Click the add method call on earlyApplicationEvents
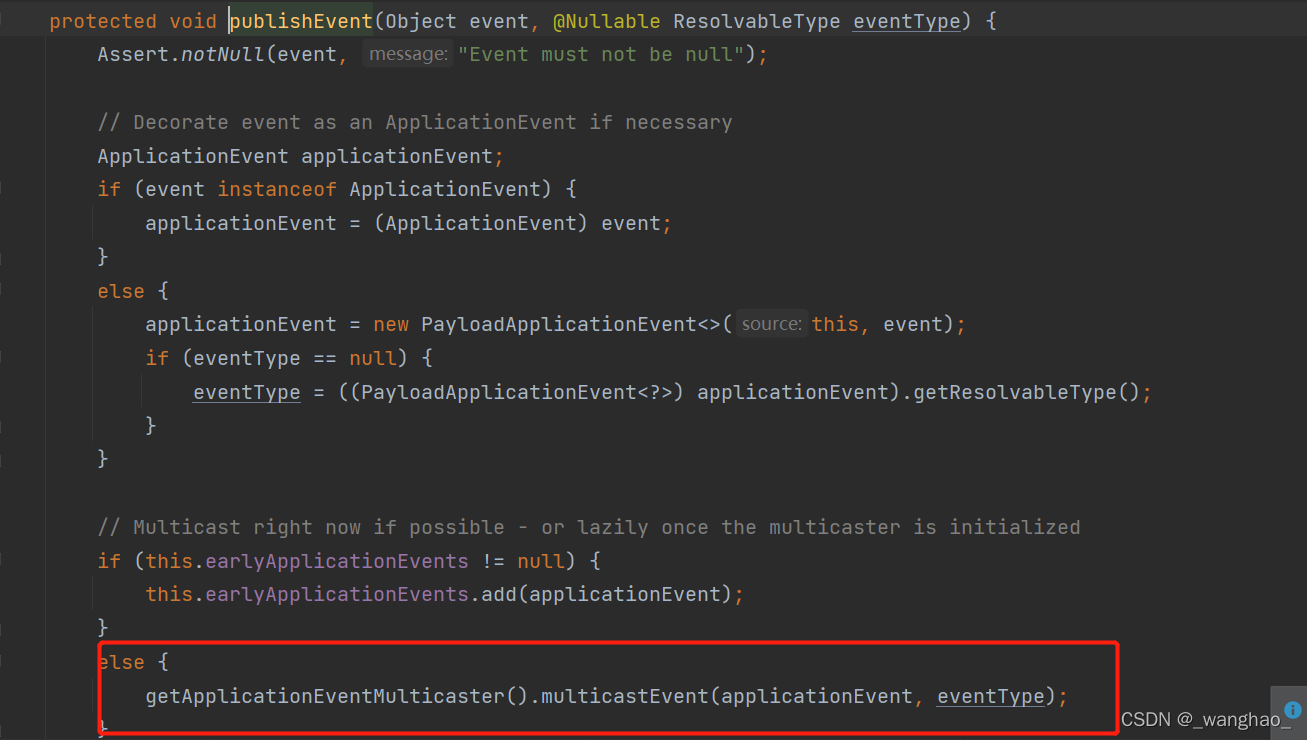Screen dimensions: 1307x740 point(499,594)
